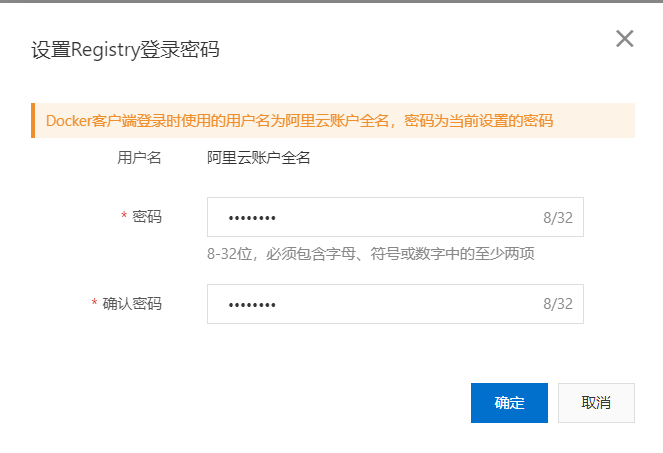
Task: Click the 8-32位 password rule hint
Action: pyautogui.click(x=371, y=254)
